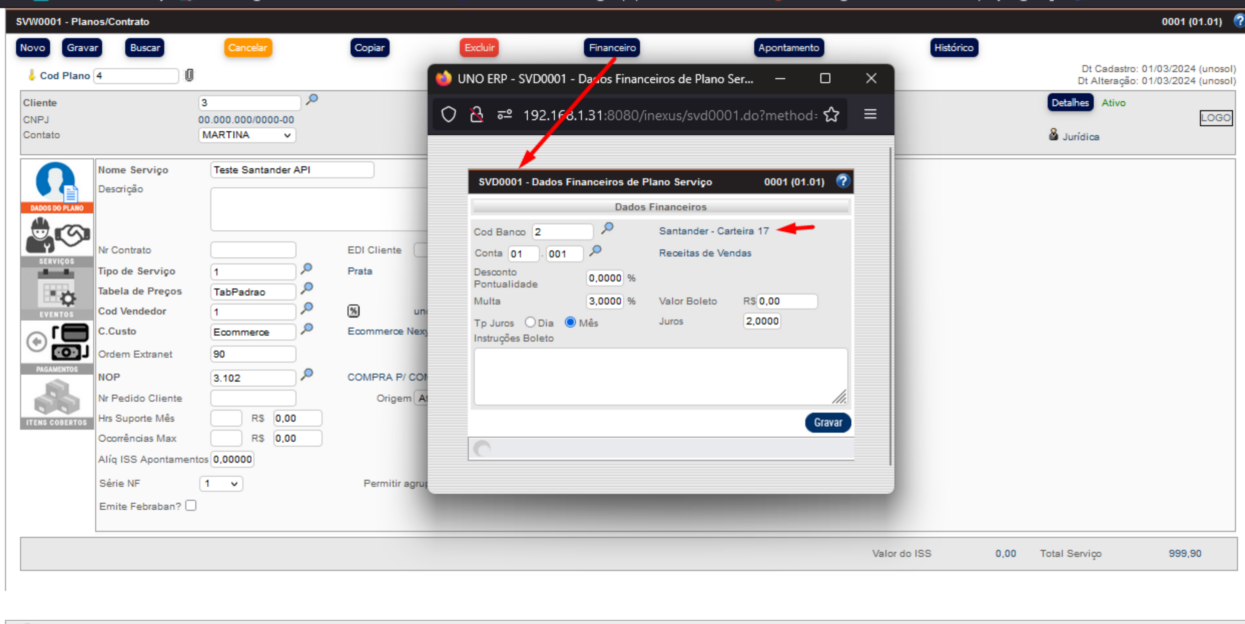Select the Dia radio for Tp Juros
Screen dimensions: 1245x624
pos(530,323)
